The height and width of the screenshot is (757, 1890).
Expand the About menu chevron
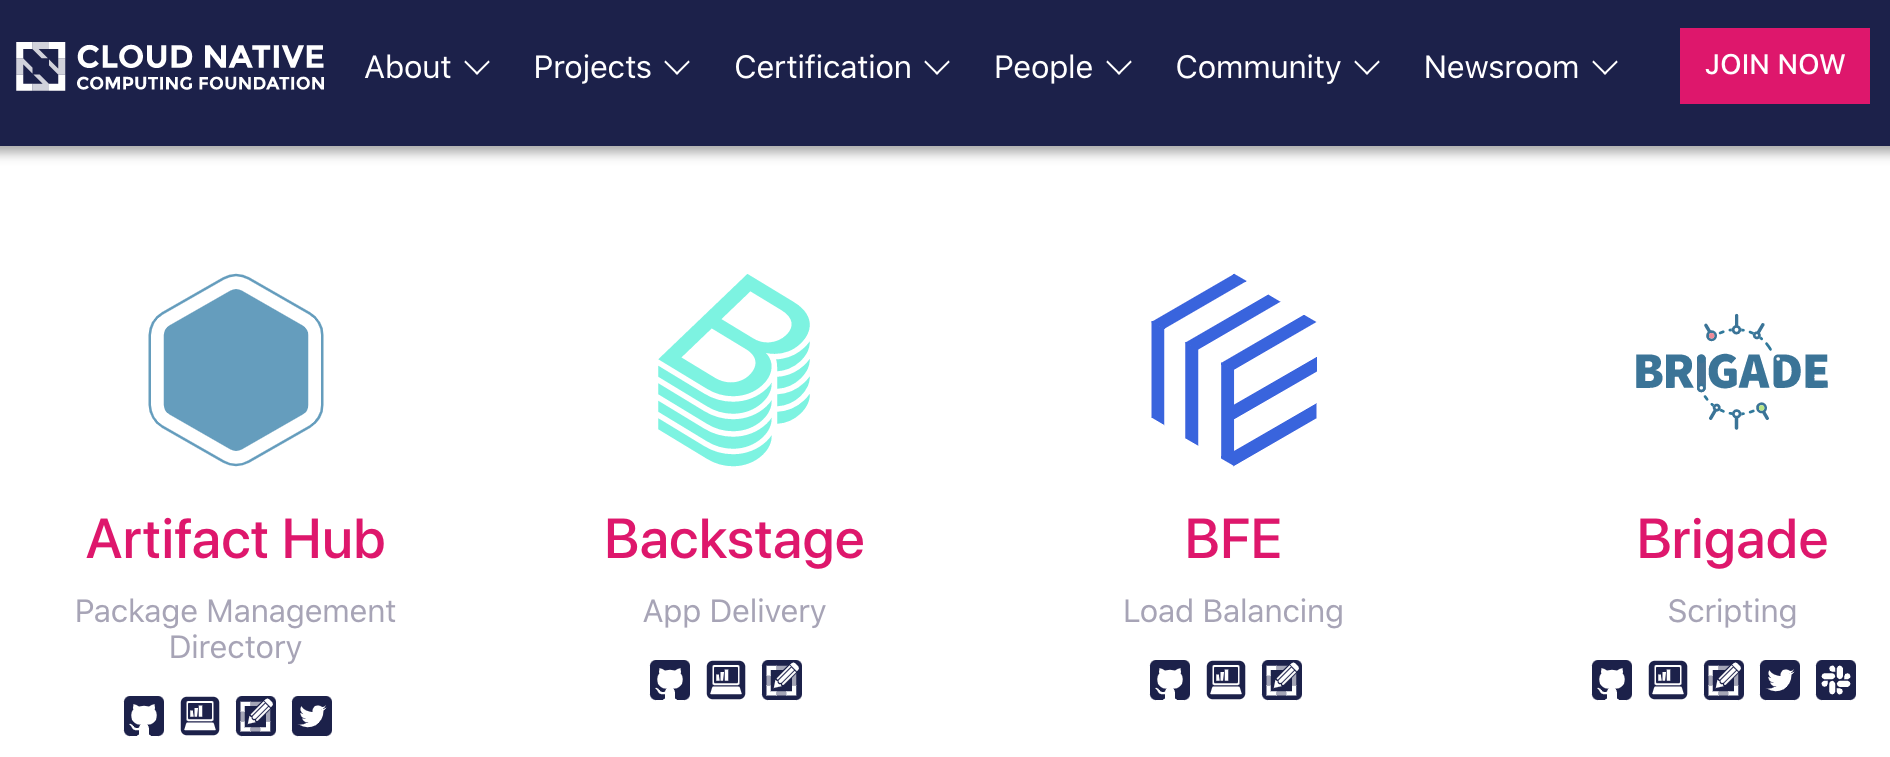tap(477, 68)
